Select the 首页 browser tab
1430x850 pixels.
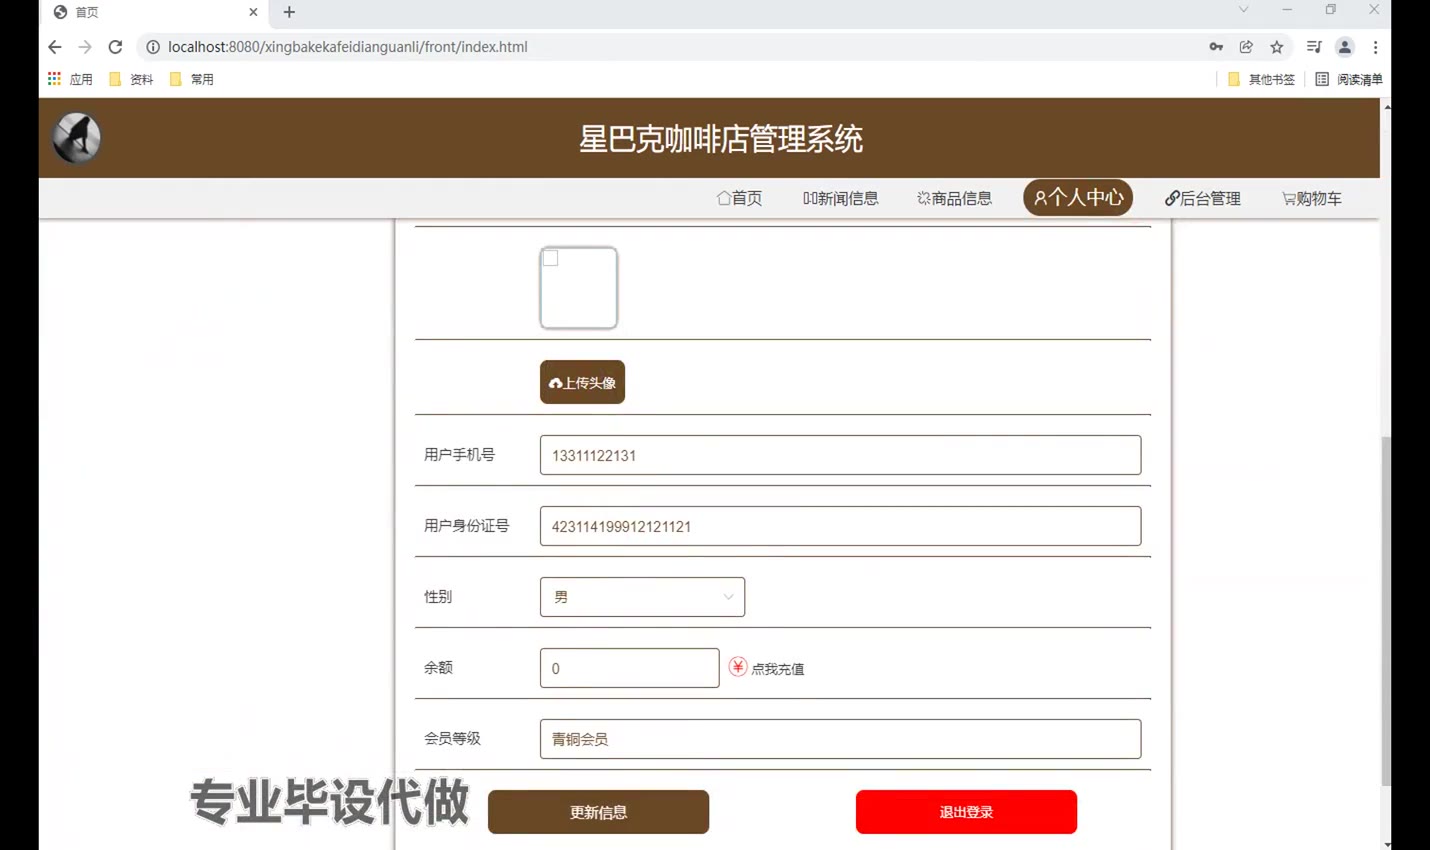[x=155, y=12]
